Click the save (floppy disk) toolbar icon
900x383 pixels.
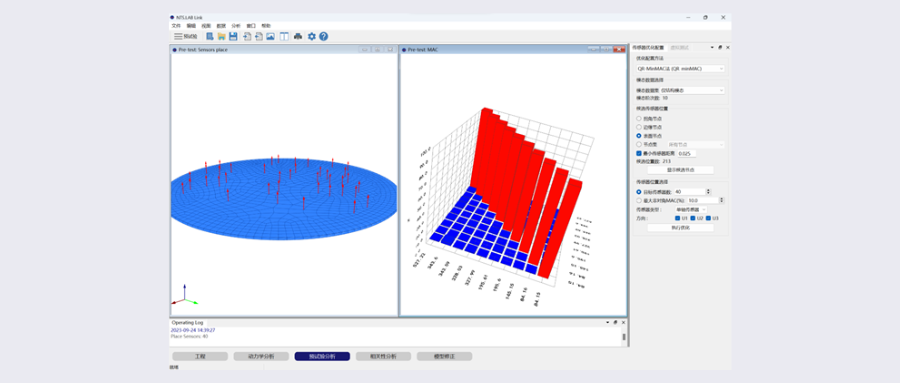(233, 36)
